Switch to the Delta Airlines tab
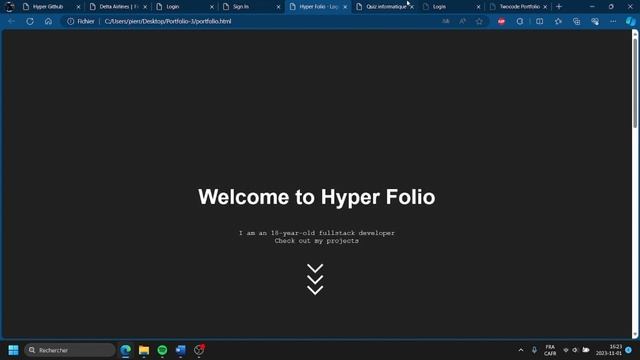The width and height of the screenshot is (640, 360). [118, 7]
